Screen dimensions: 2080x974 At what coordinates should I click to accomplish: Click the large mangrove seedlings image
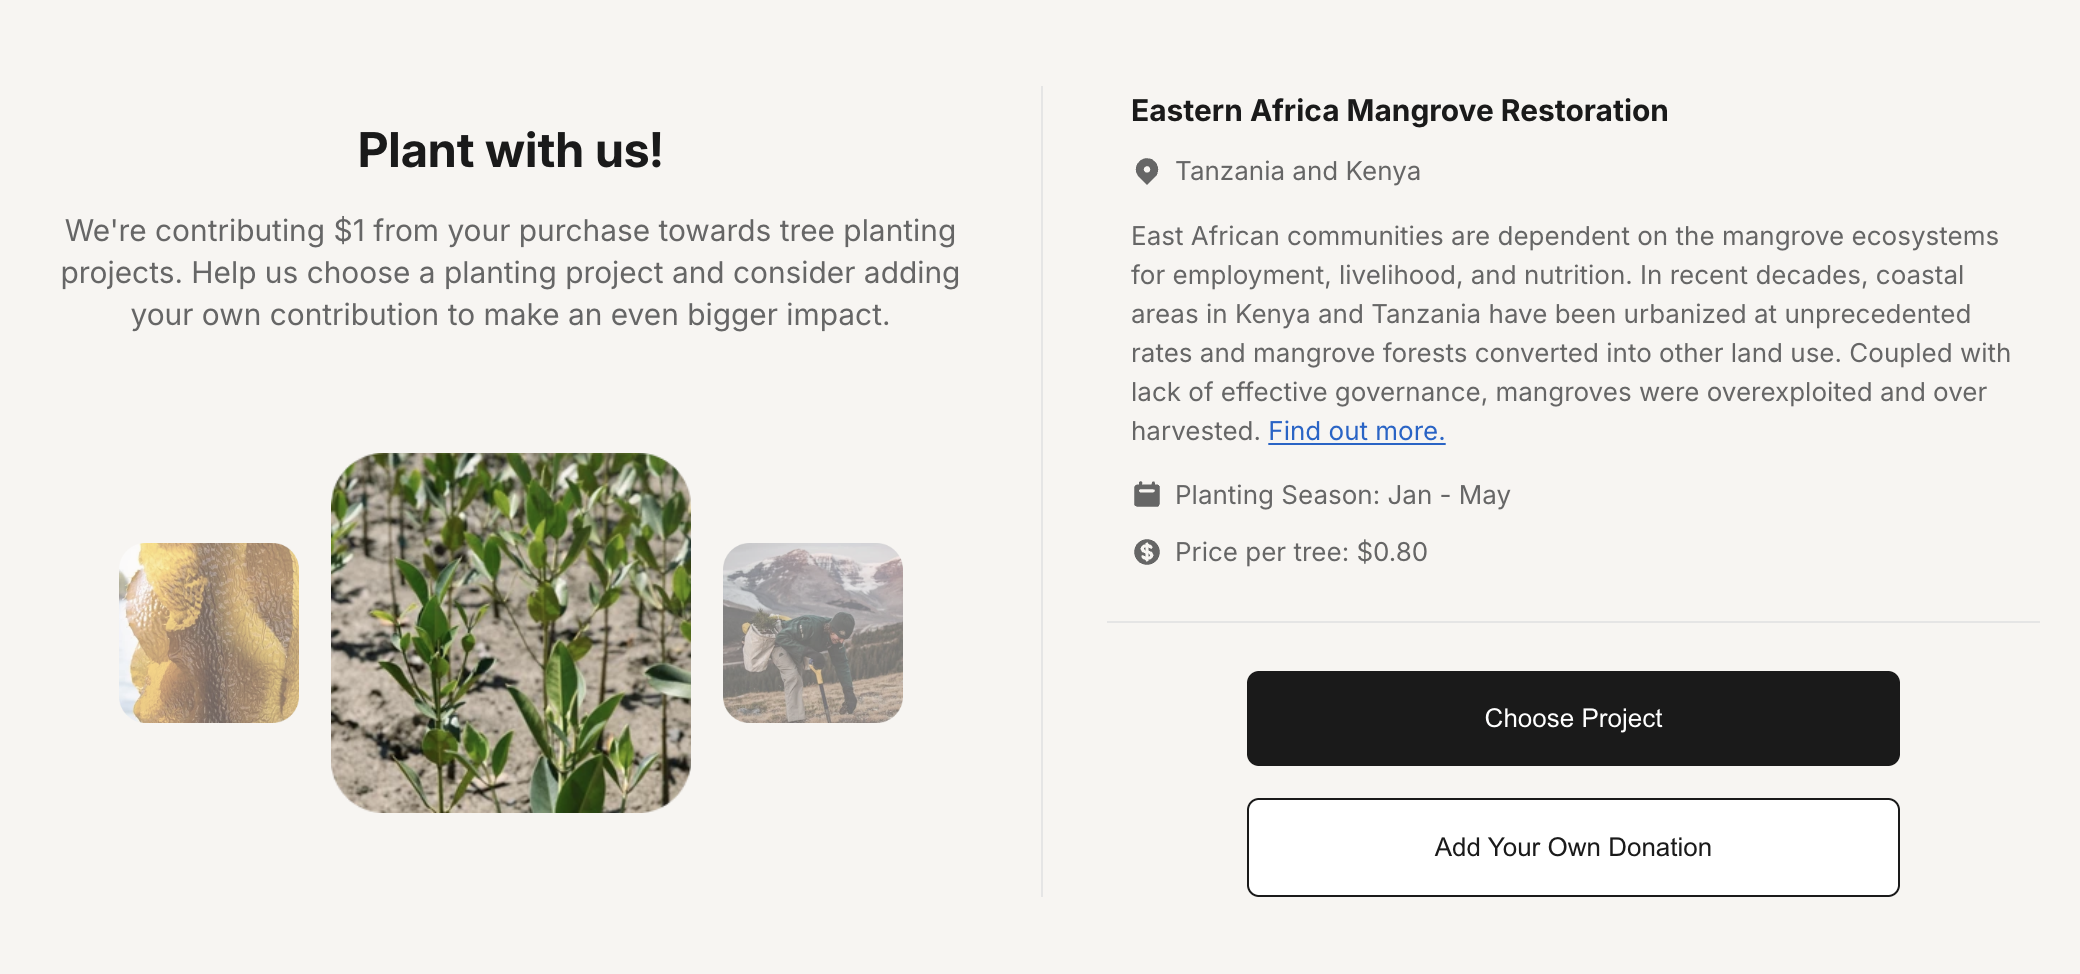point(511,633)
